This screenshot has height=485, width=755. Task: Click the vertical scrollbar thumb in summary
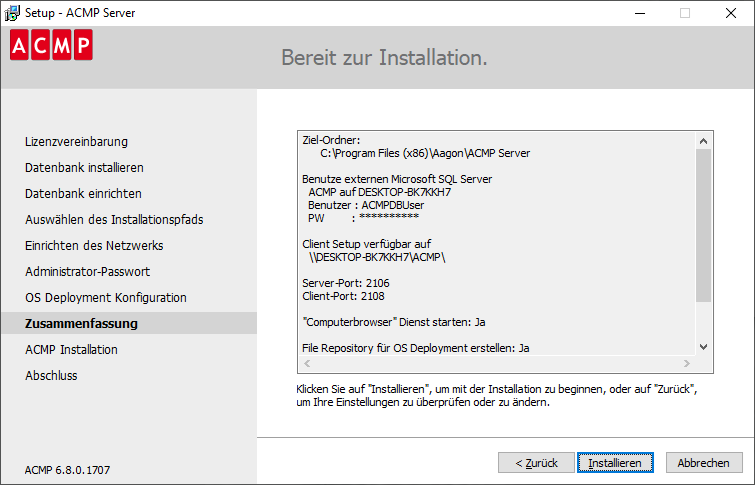pos(703,225)
